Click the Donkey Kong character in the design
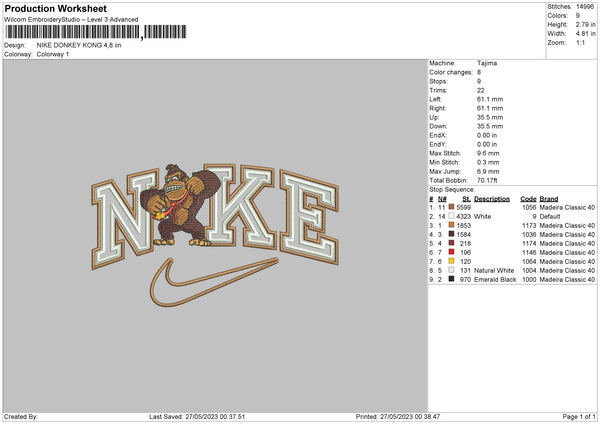The height and width of the screenshot is (424, 600). tap(180, 205)
